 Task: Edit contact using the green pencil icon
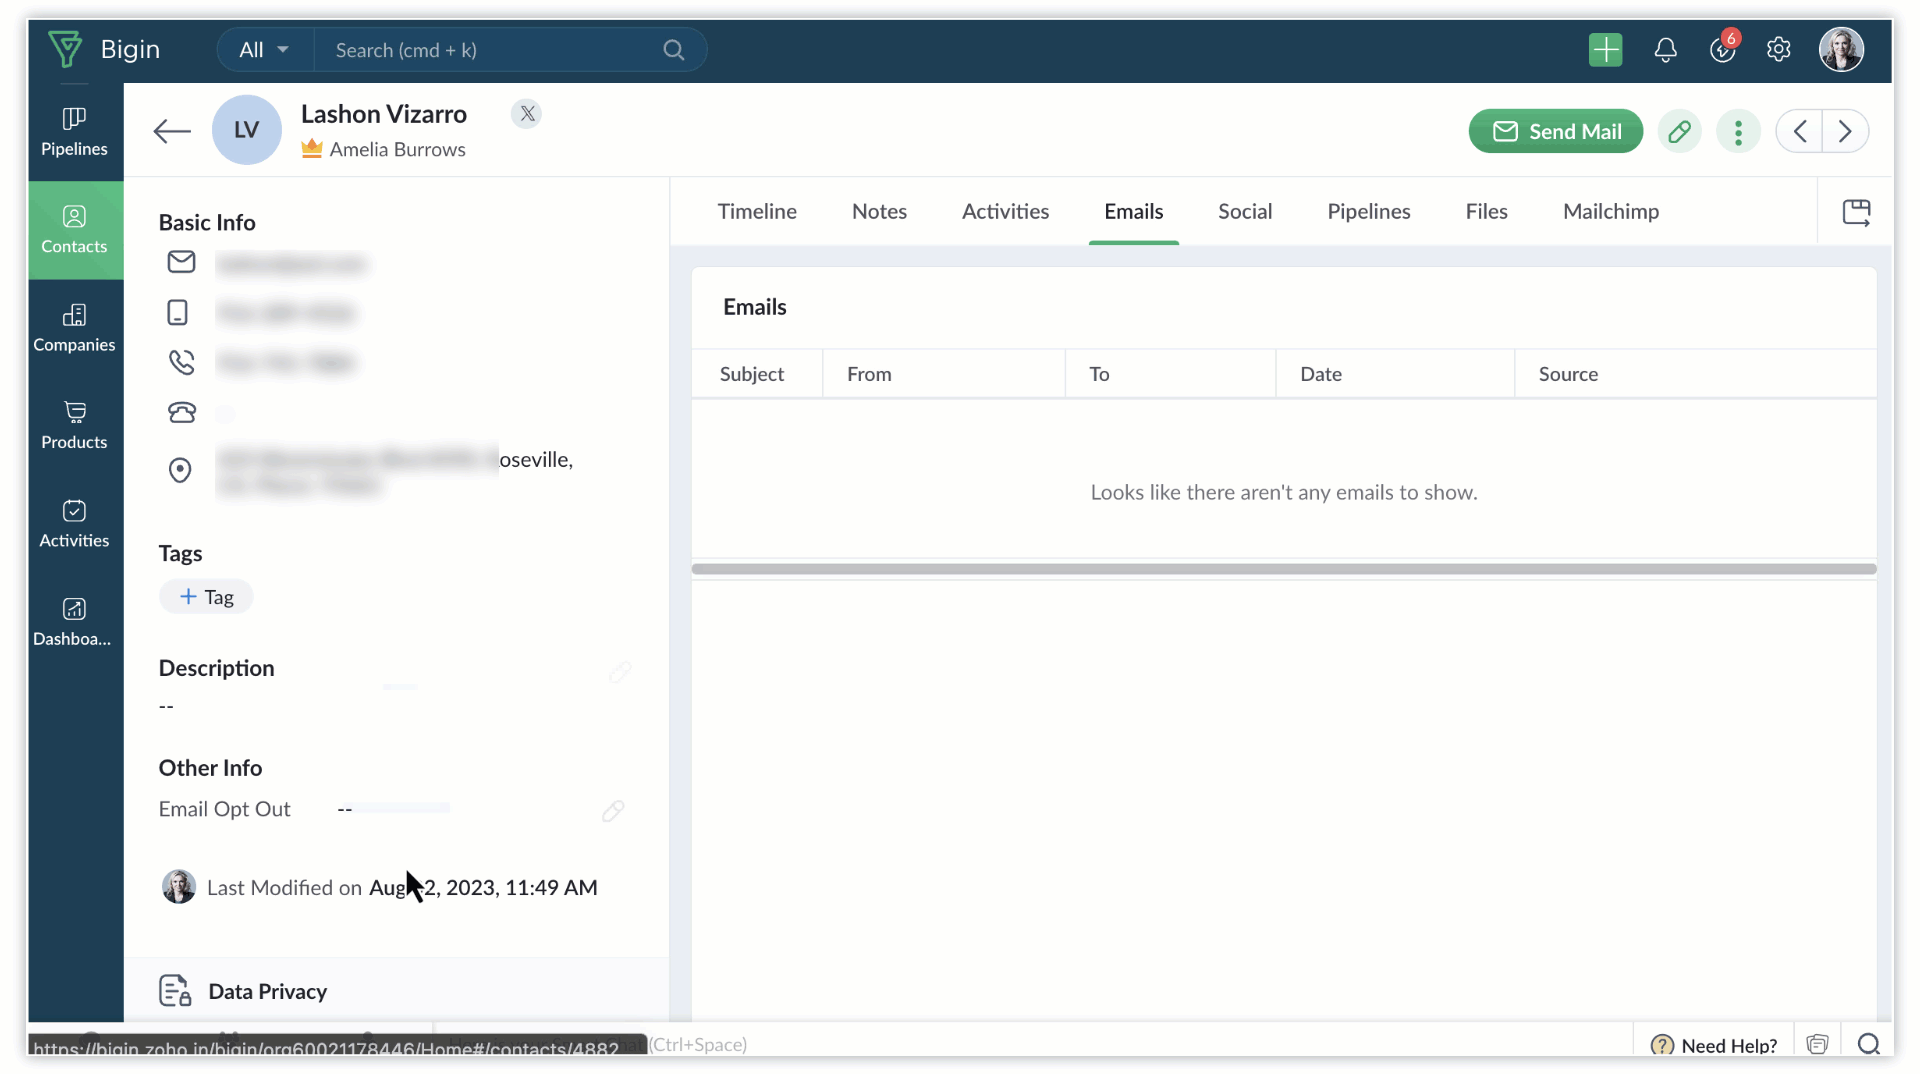1679,131
